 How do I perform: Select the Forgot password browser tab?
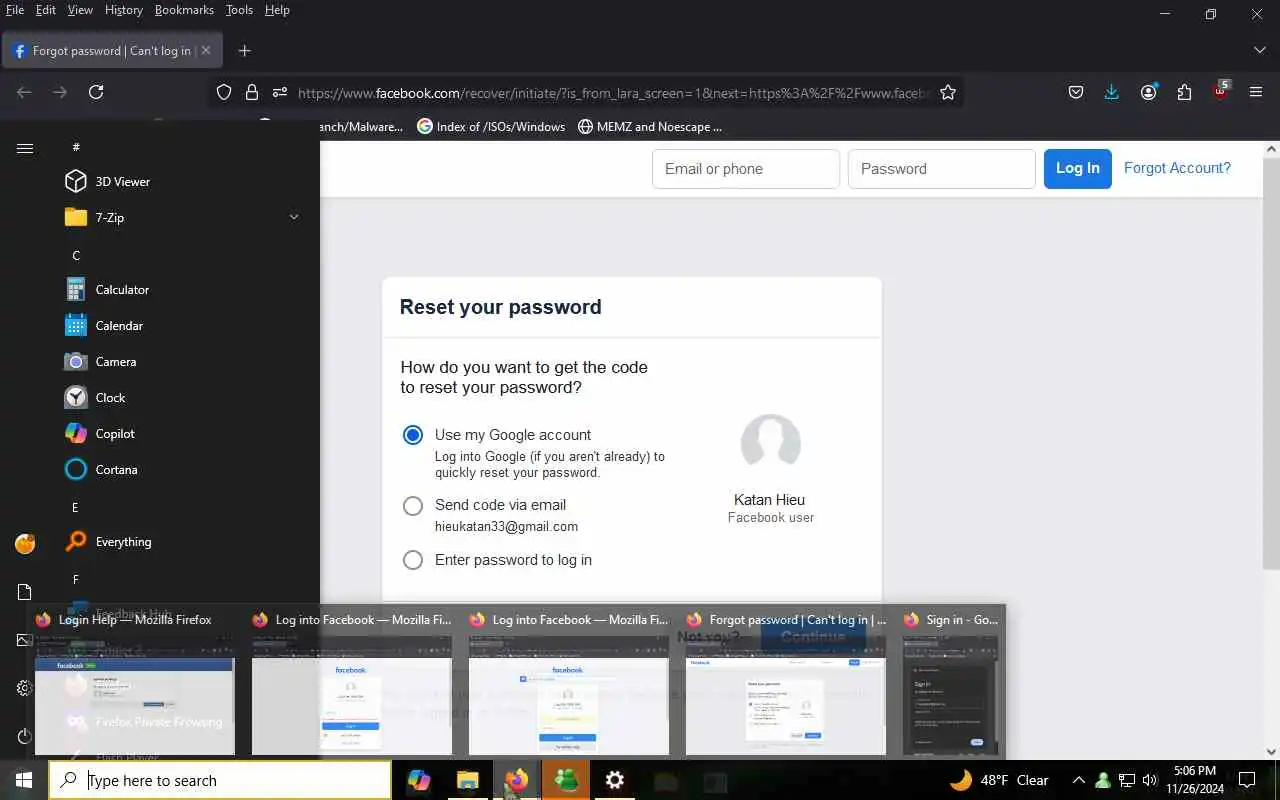click(x=112, y=50)
